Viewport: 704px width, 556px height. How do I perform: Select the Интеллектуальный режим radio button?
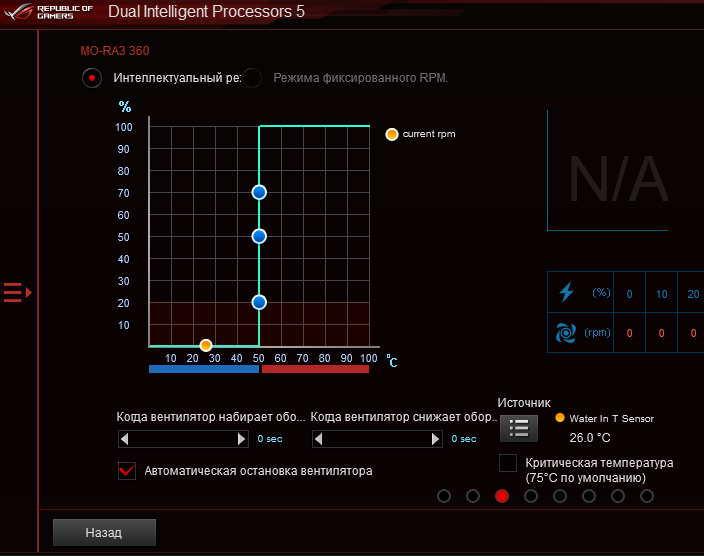pyautogui.click(x=92, y=78)
